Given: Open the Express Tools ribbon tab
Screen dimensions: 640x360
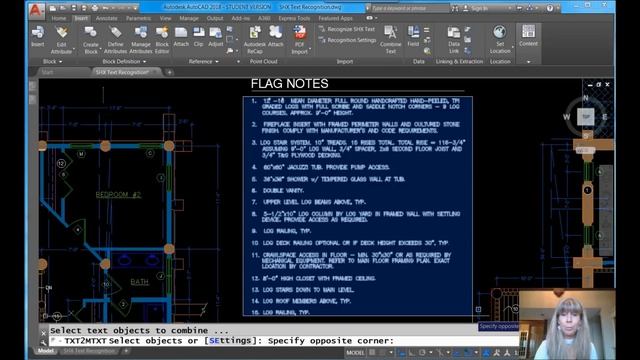Looking at the screenshot, I should [x=294, y=18].
